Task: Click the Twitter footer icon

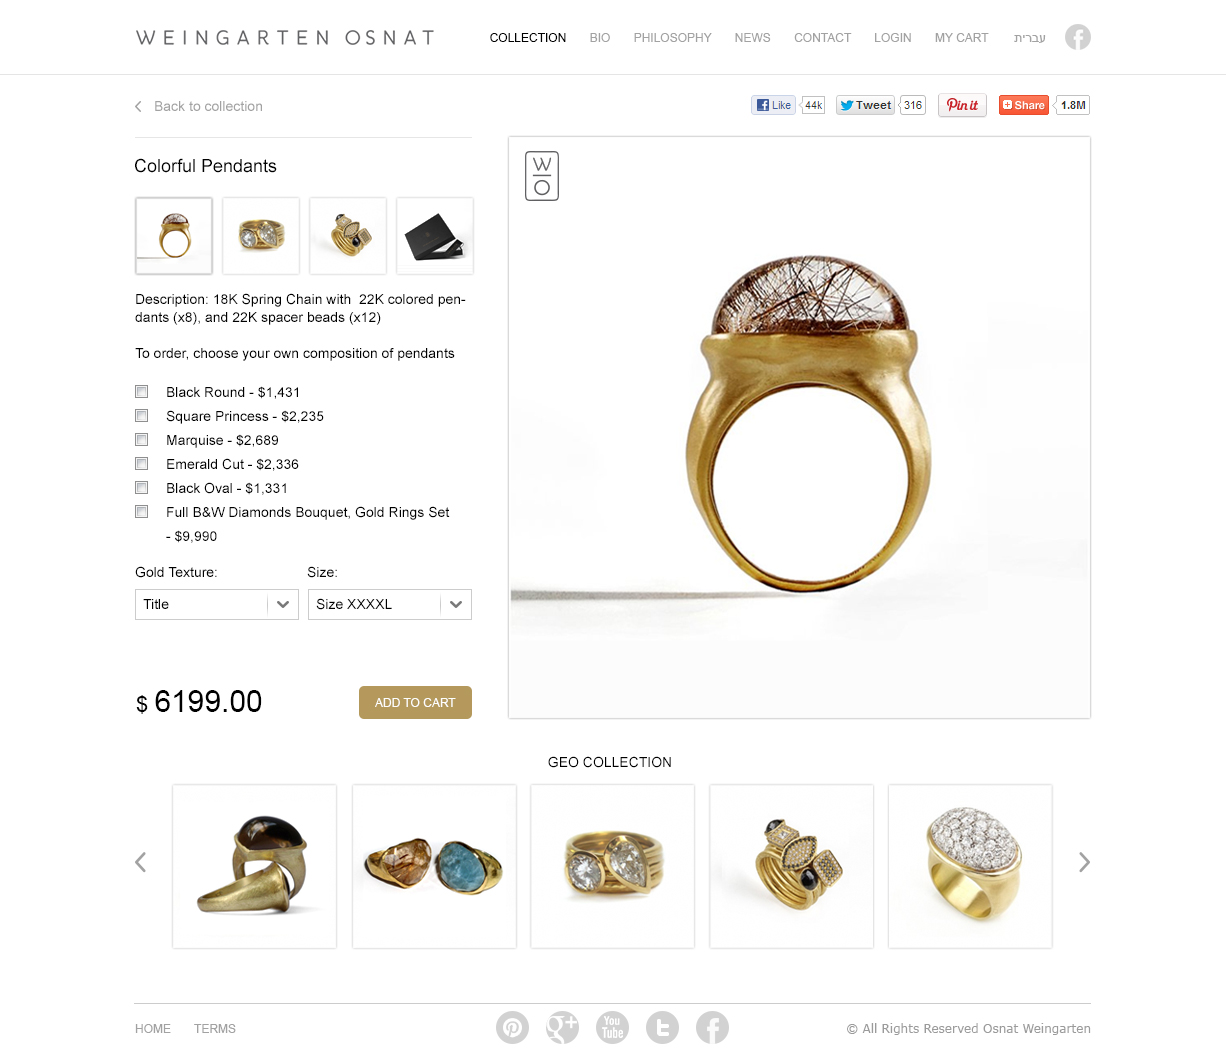Action: point(662,1027)
